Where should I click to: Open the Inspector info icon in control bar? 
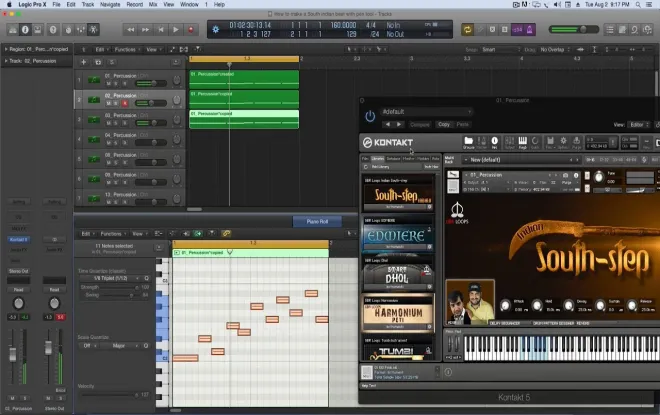coord(25,29)
